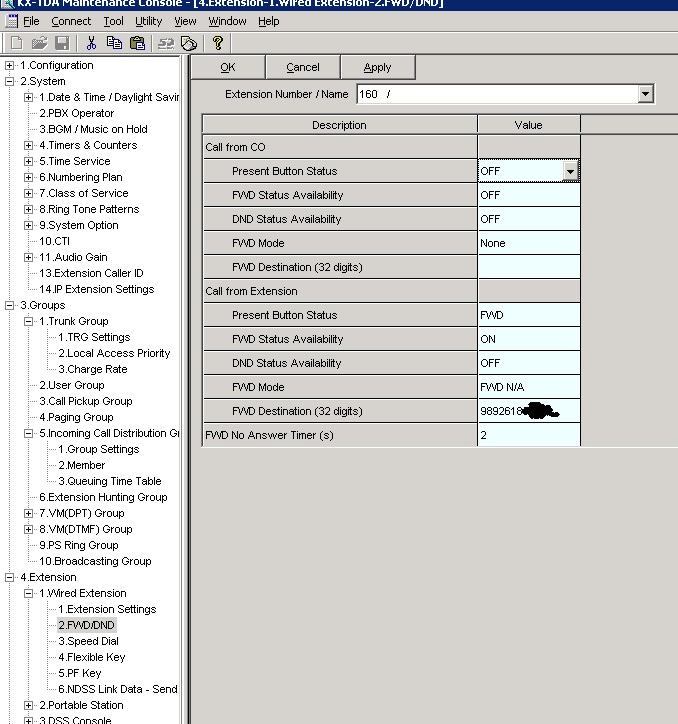Click the FWD No Answer Timer value

coord(529,435)
